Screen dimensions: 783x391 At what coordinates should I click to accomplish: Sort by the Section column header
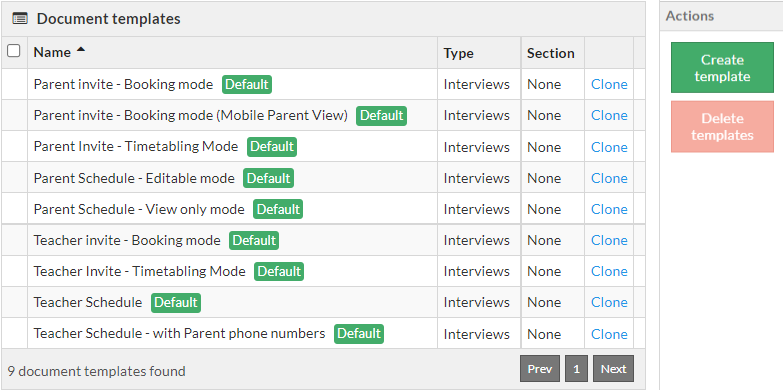(551, 53)
